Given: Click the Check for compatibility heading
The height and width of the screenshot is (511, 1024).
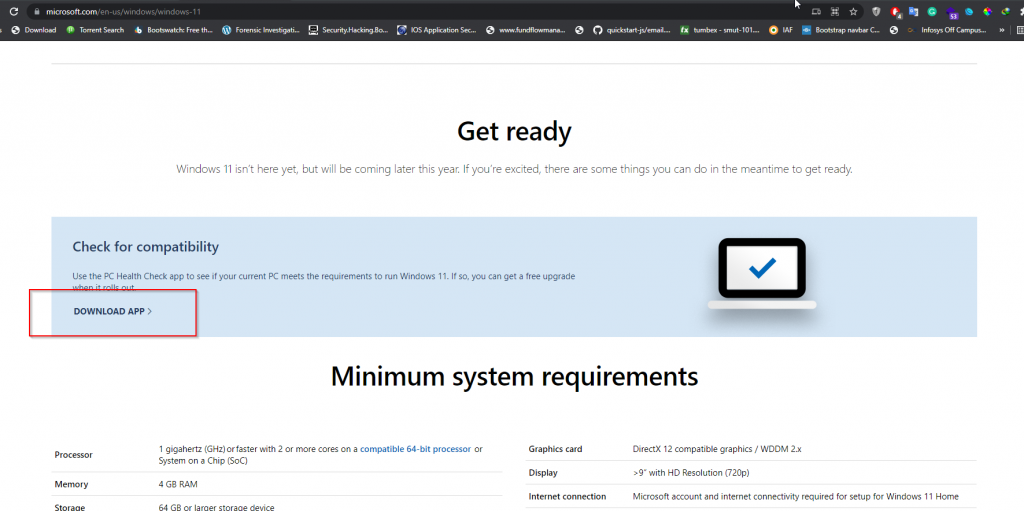Looking at the screenshot, I should coord(146,247).
